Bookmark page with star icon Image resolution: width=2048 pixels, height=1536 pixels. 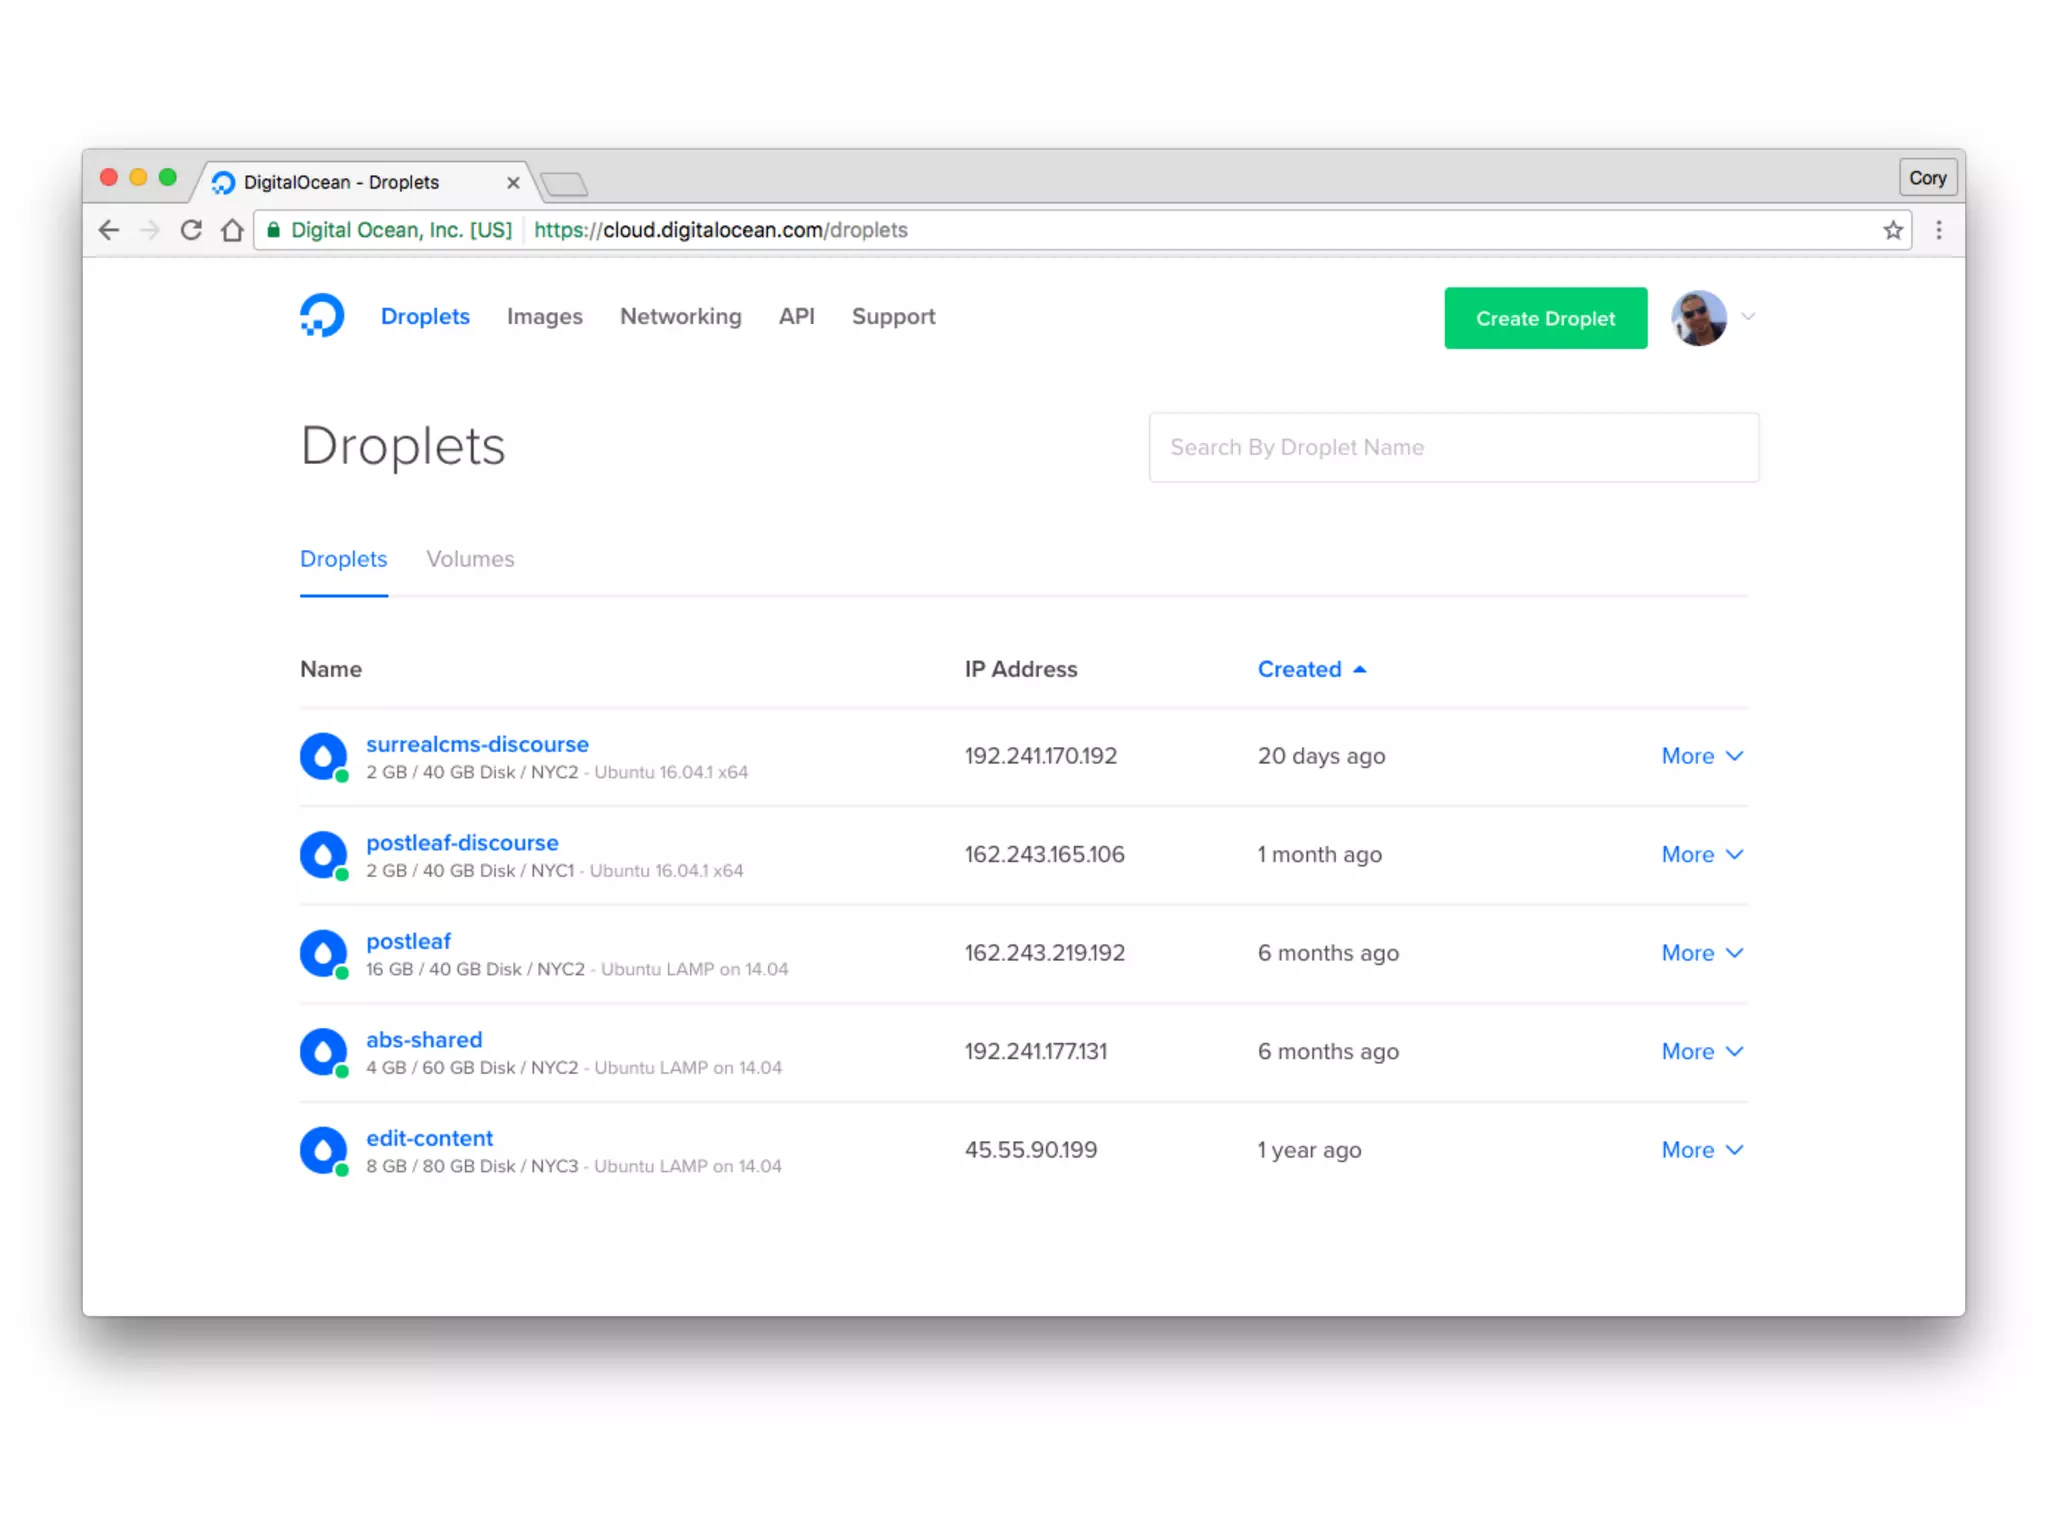[x=1892, y=231]
